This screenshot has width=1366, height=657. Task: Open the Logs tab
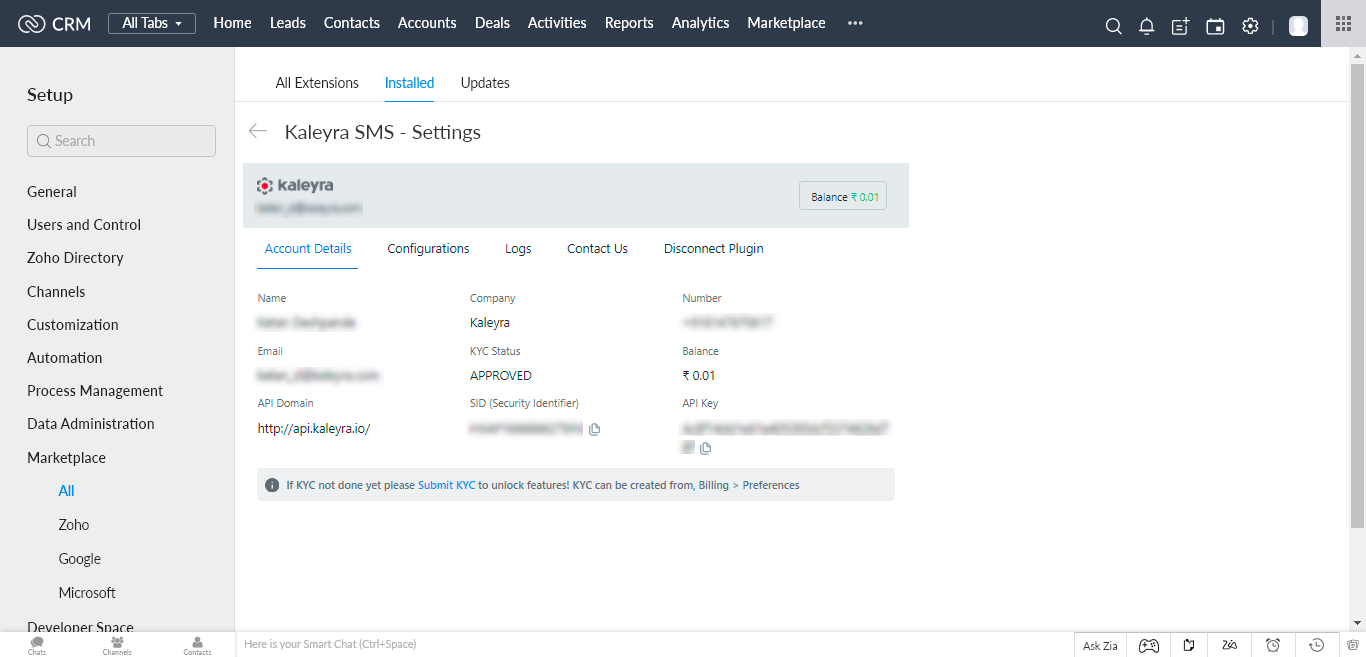pos(518,249)
